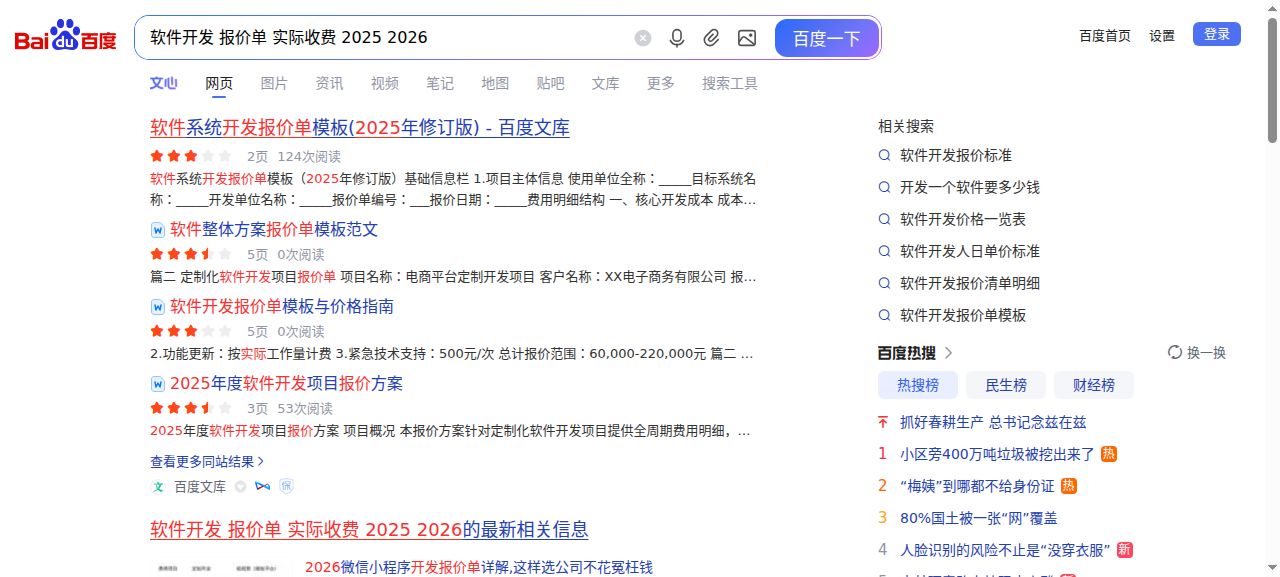Click the Baidu logo
Screen dimensions: 1280x577
pos(65,38)
